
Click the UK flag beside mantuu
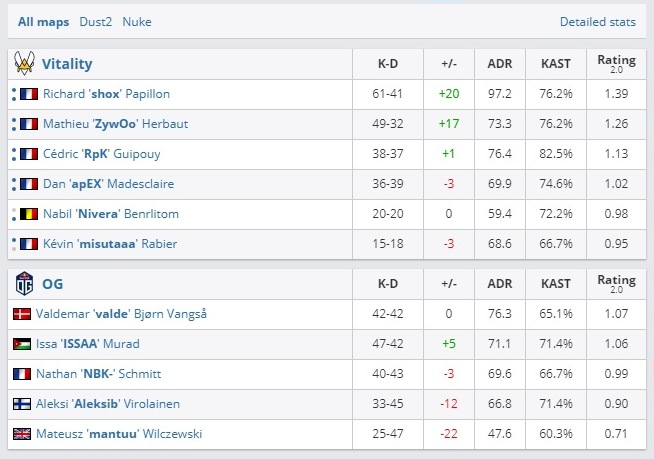click(21, 434)
